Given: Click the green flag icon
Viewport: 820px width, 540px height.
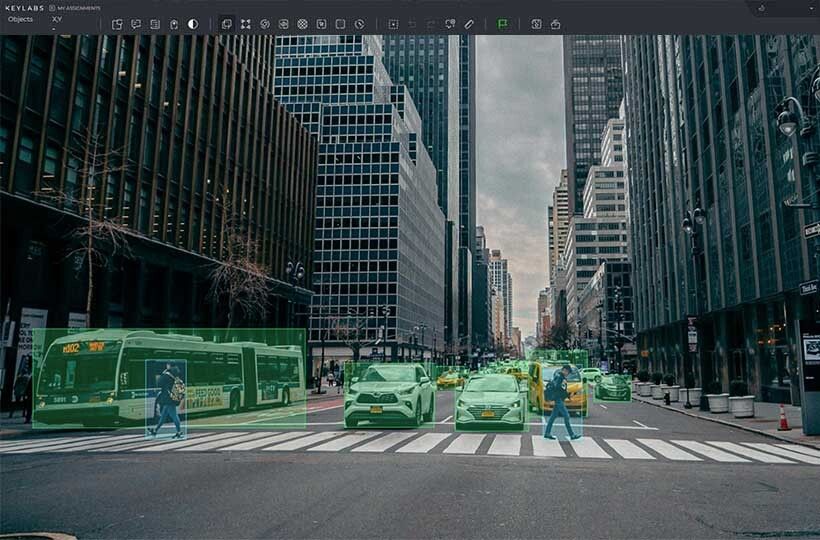Looking at the screenshot, I should tap(502, 24).
